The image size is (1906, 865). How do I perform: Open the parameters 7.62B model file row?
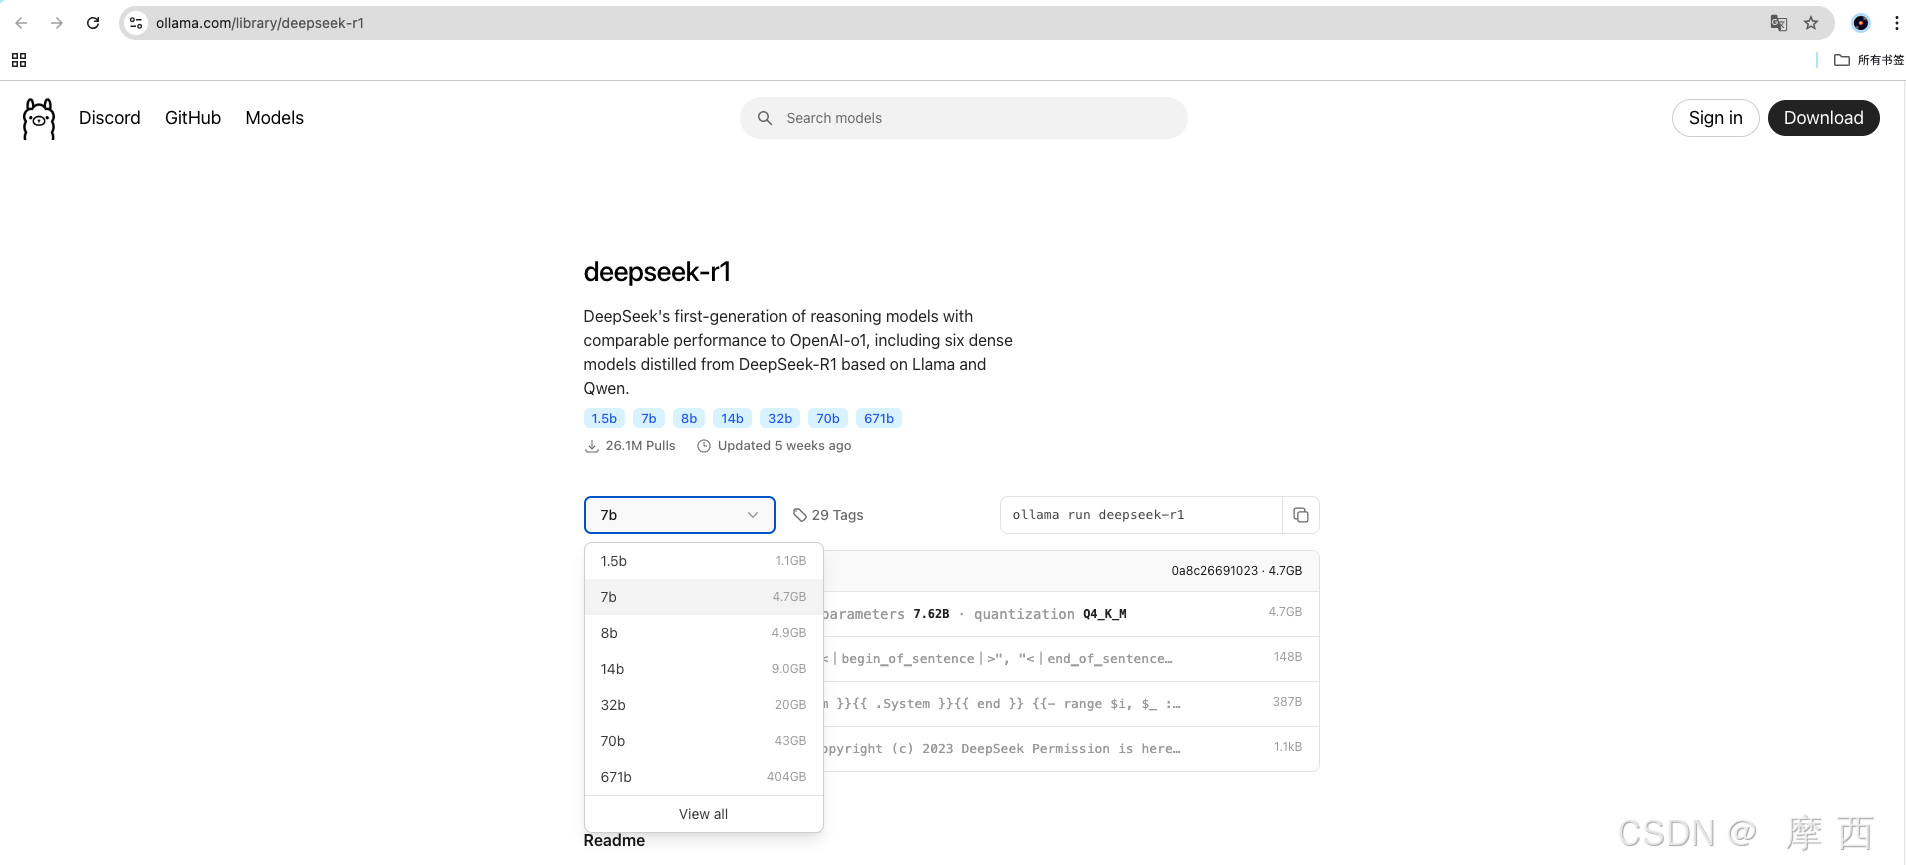point(1070,613)
